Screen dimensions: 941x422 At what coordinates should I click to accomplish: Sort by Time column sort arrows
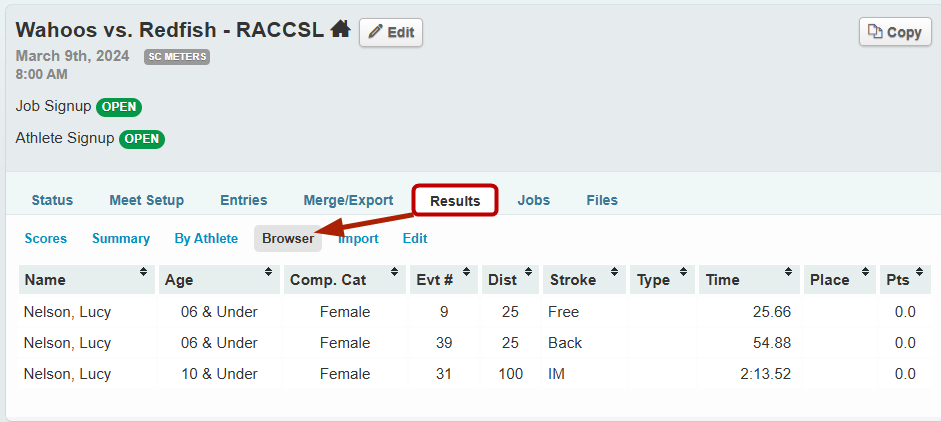click(788, 273)
